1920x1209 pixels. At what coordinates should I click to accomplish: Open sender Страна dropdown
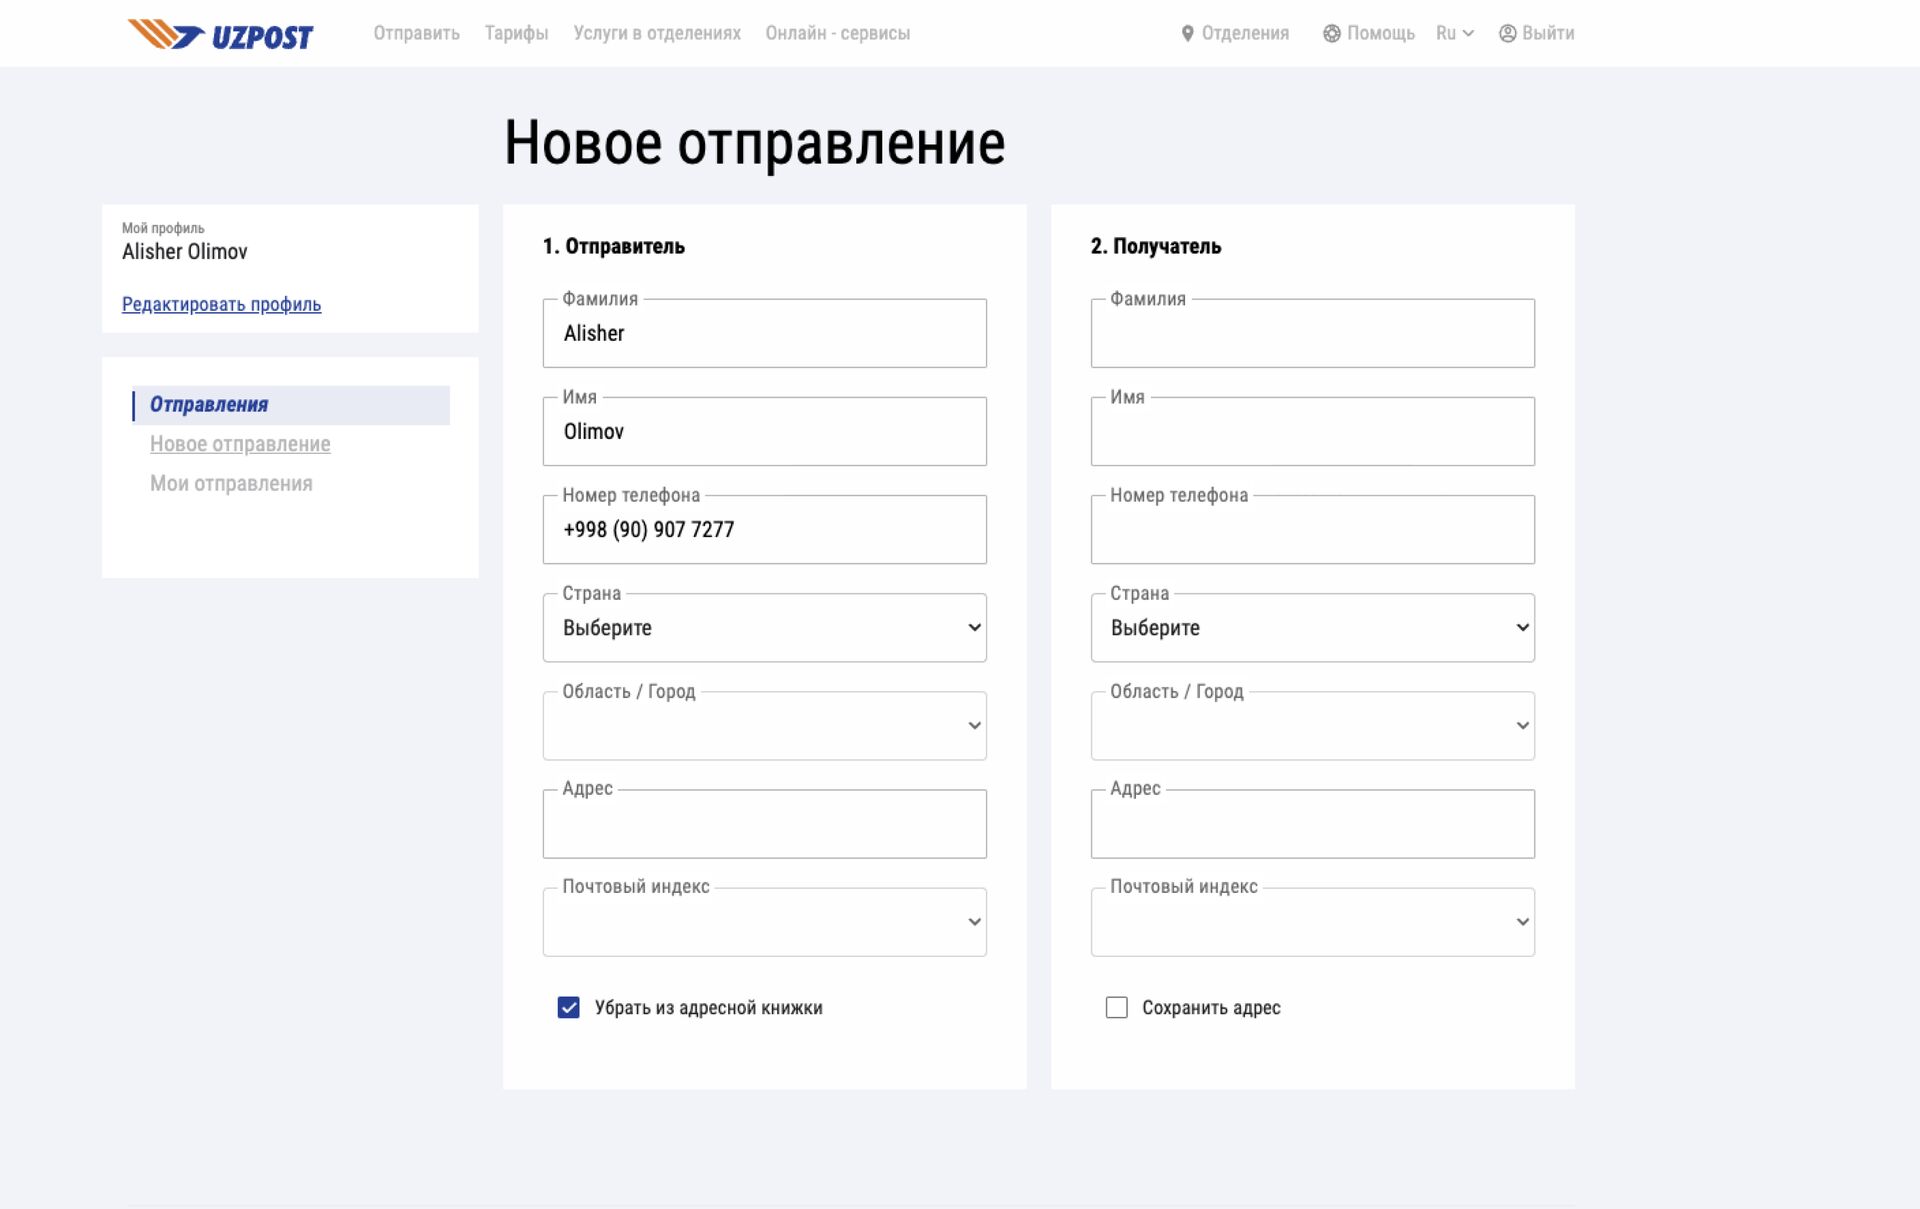764,627
